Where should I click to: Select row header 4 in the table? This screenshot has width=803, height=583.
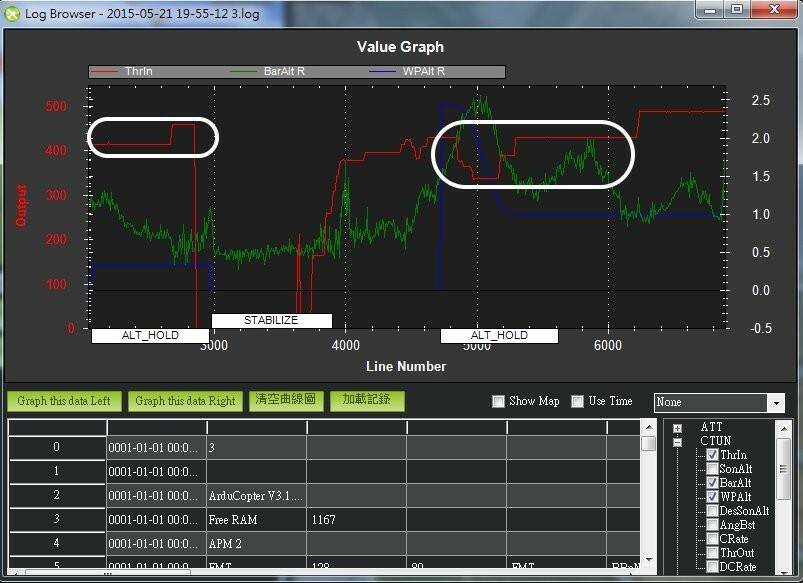pos(57,543)
